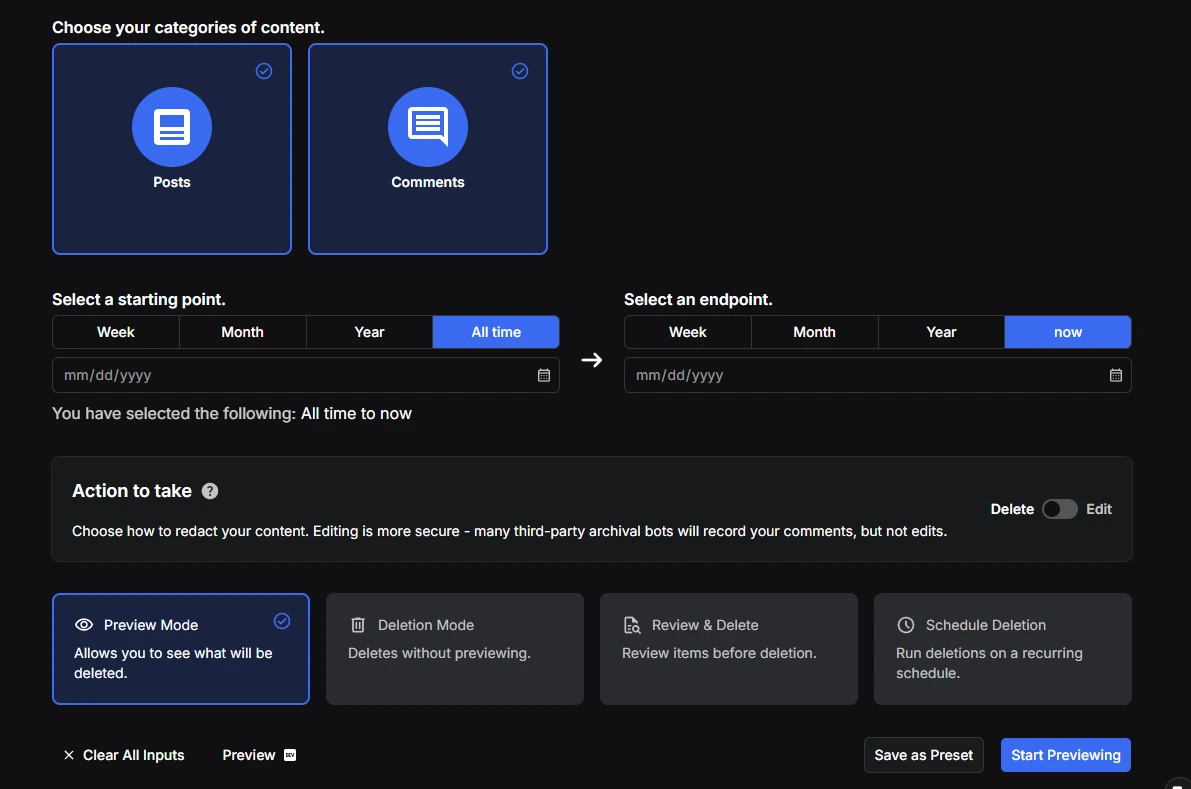1191x789 pixels.
Task: Click the Review & Delete document icon
Action: point(632,625)
